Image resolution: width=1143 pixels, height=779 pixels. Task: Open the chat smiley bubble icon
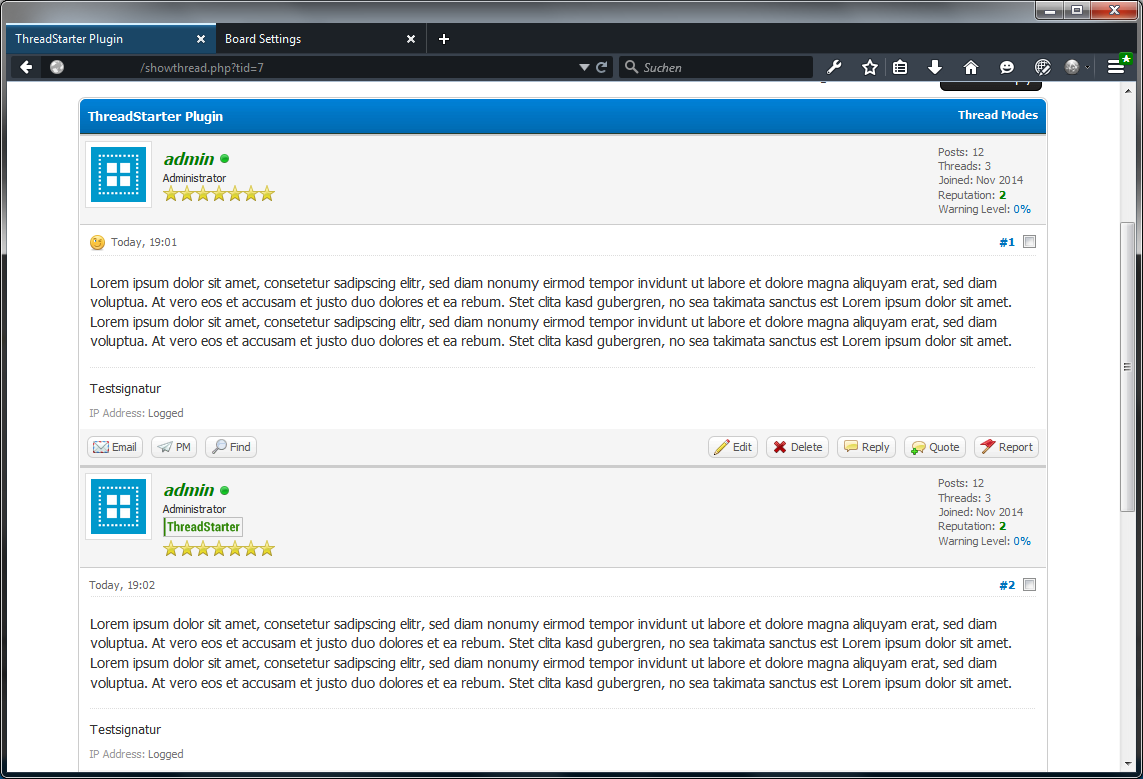[1007, 67]
